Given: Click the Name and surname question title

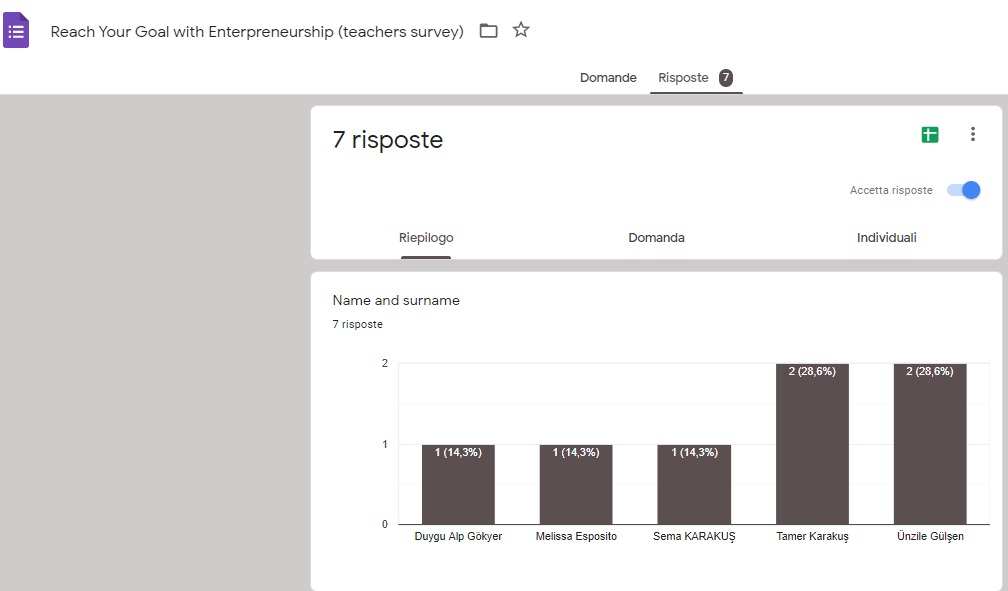Looking at the screenshot, I should click(396, 301).
